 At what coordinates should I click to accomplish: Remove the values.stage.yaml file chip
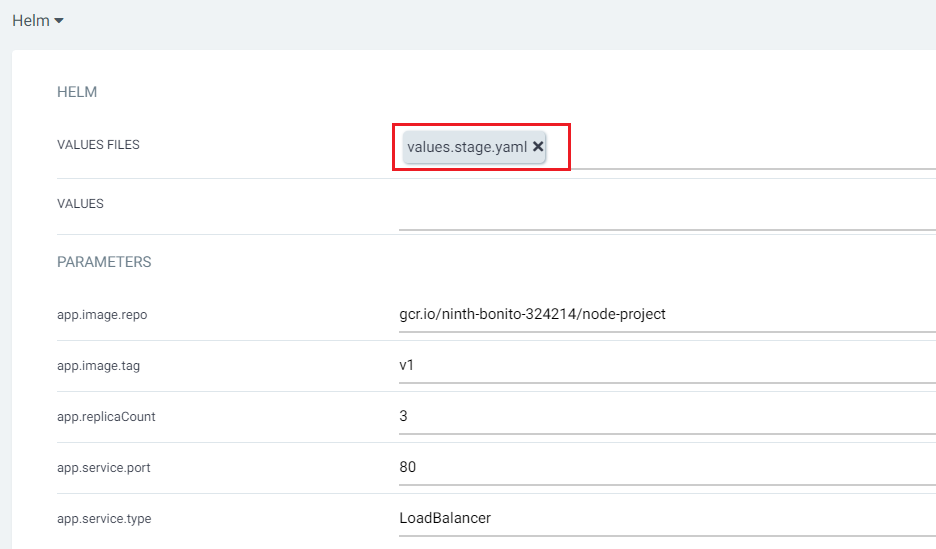[x=538, y=147]
